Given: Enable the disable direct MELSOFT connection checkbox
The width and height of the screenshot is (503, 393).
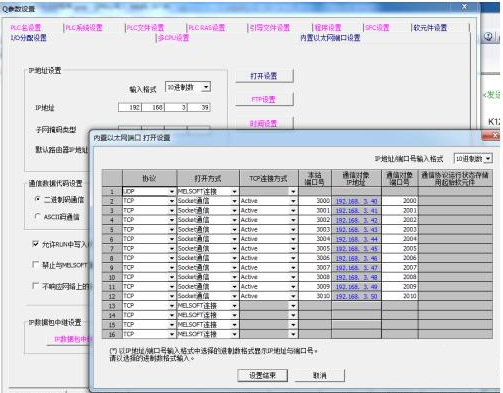Looking at the screenshot, I should tap(35, 265).
